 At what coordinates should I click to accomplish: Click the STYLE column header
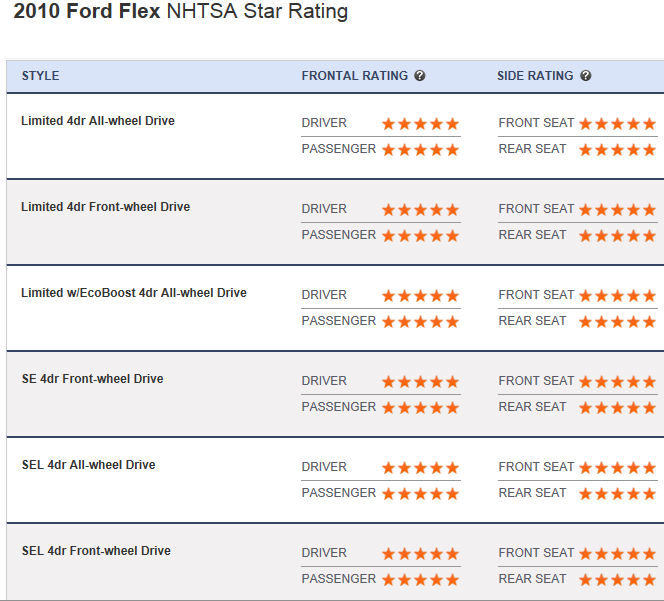(40, 76)
